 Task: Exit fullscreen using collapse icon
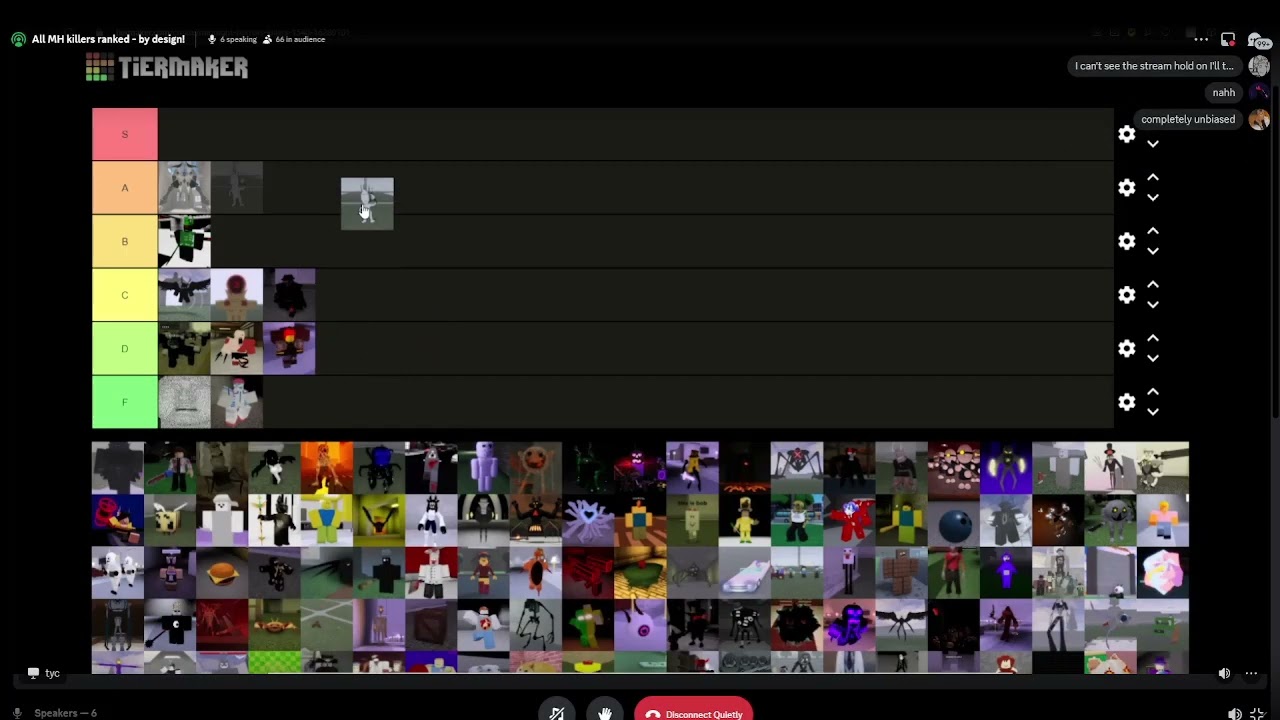pos(1258,714)
